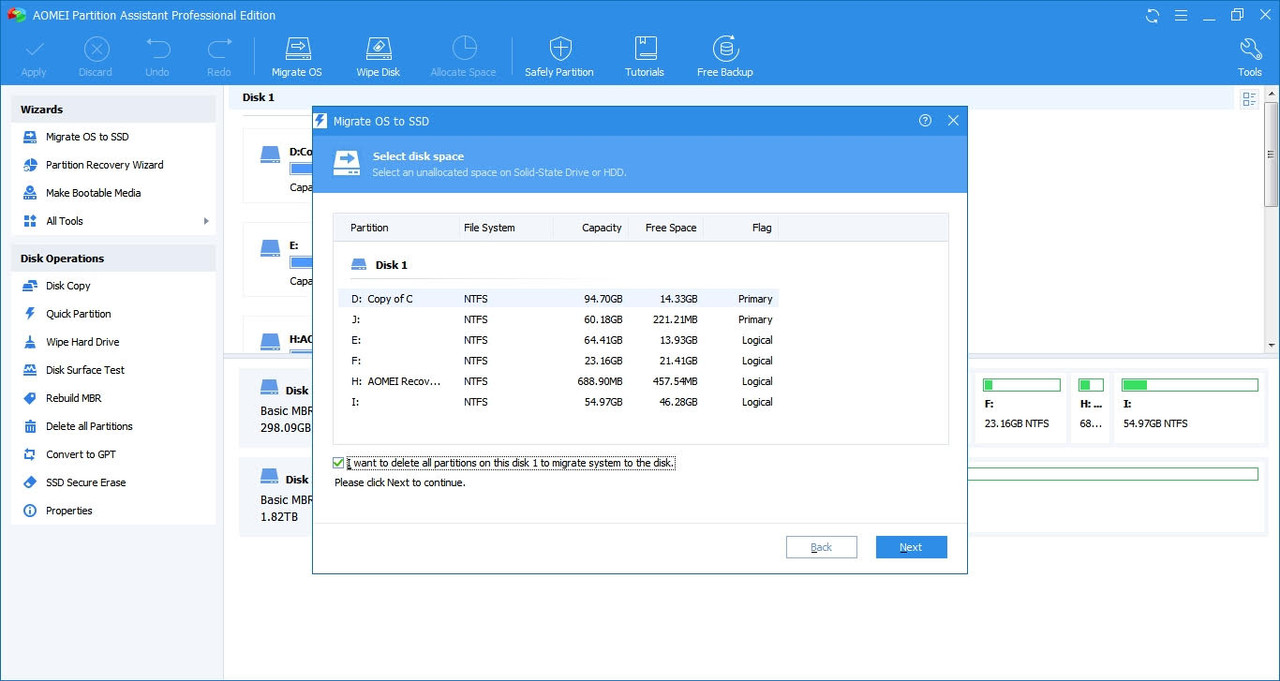Select Convert to GPT
This screenshot has height=681, width=1280.
[80, 454]
